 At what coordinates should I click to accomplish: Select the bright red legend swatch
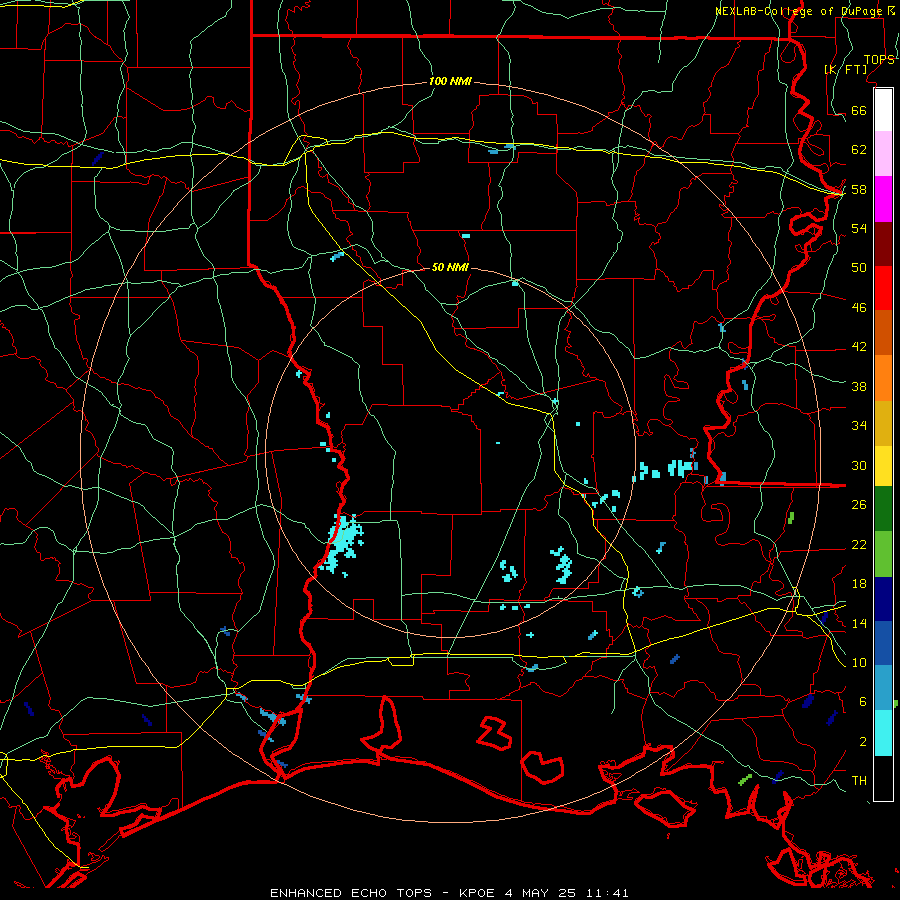883,288
